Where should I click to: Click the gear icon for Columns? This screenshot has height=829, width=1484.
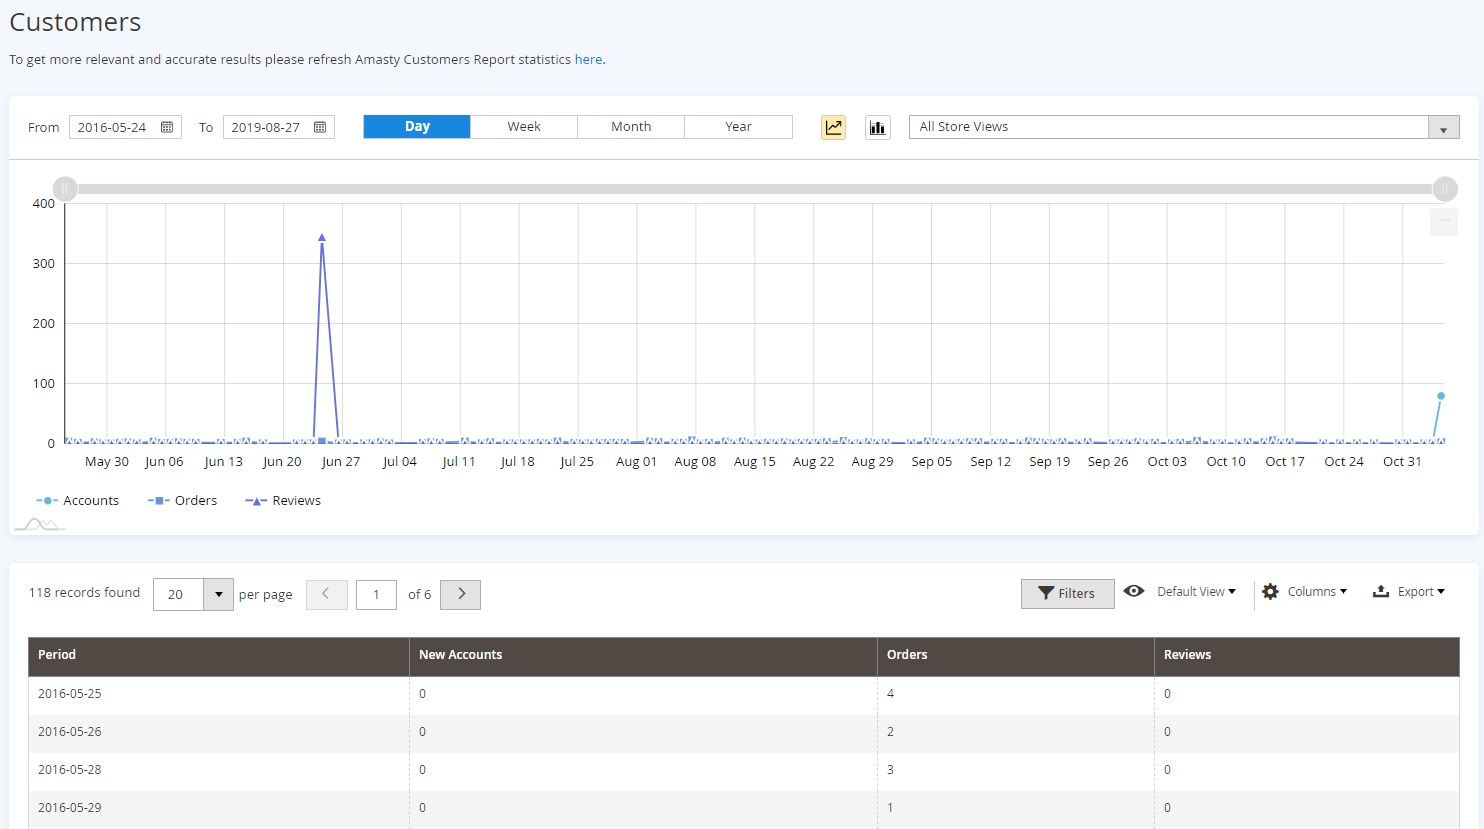(1270, 592)
